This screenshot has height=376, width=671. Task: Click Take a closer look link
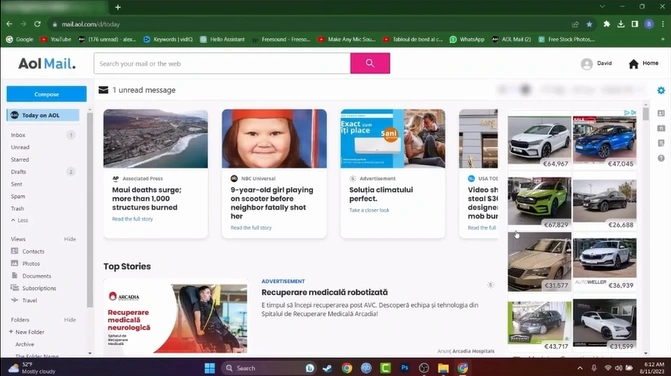coord(369,210)
